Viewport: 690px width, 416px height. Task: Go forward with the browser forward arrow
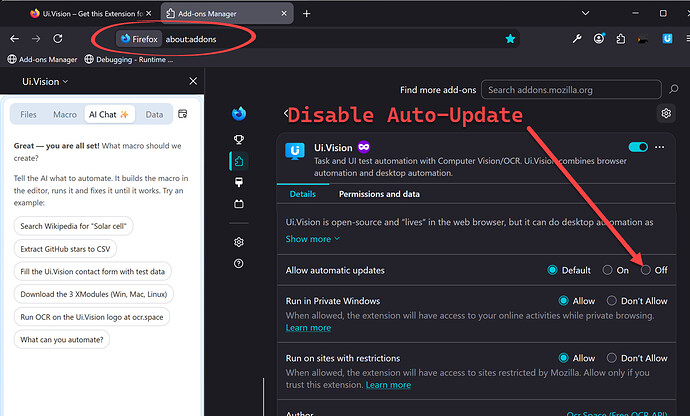[x=36, y=39]
